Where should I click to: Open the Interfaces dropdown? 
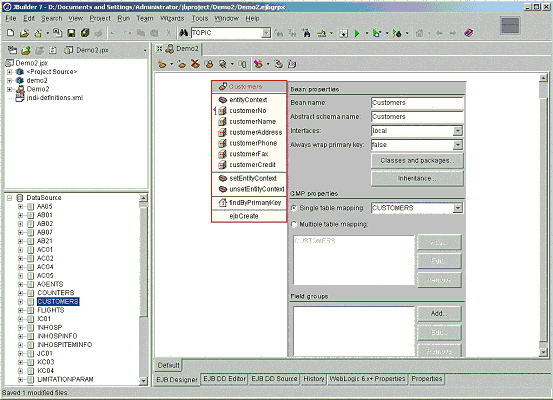tap(457, 131)
